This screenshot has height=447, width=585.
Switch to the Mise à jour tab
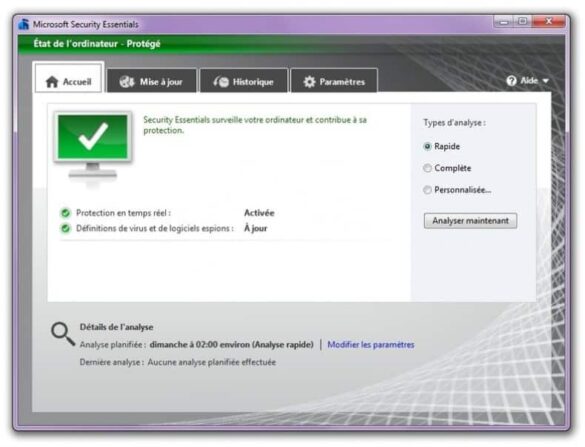point(151,81)
